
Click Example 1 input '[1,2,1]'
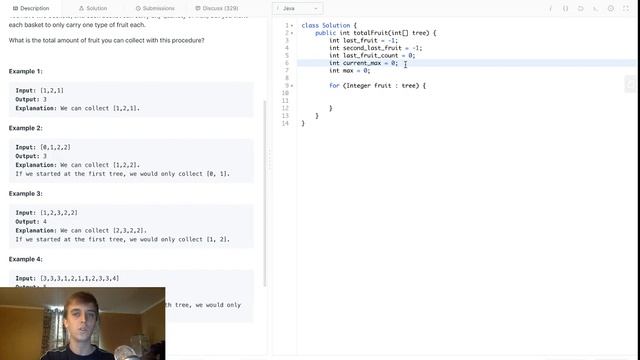coord(52,91)
